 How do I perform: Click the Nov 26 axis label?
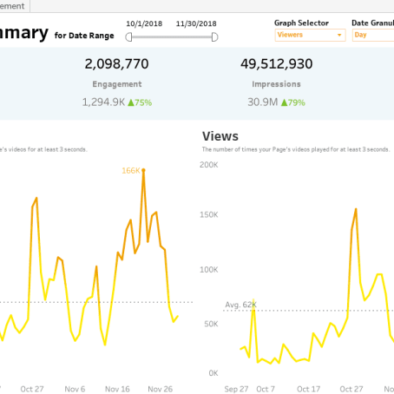click(160, 389)
